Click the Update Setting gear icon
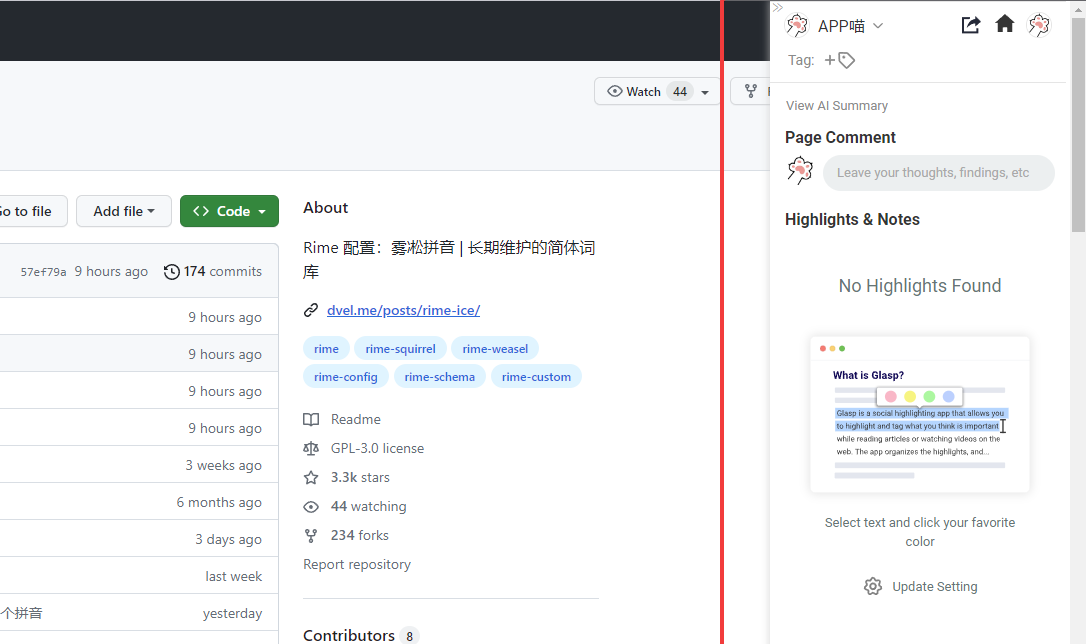This screenshot has width=1086, height=644. tap(873, 587)
